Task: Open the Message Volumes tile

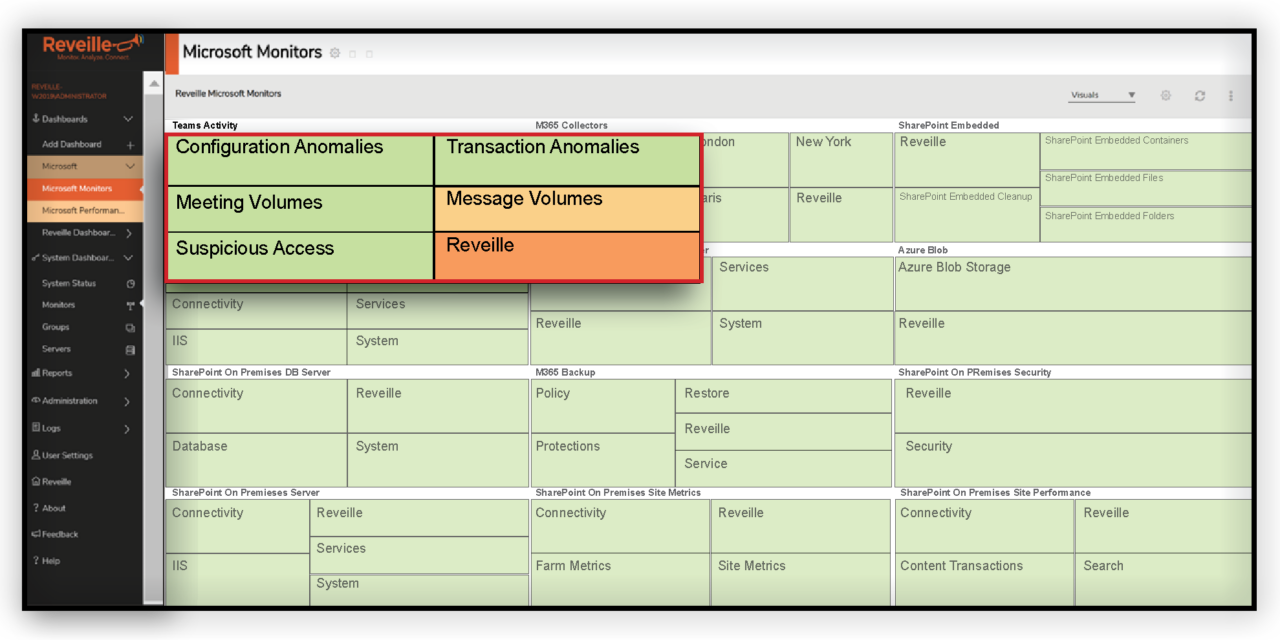Action: coord(566,209)
